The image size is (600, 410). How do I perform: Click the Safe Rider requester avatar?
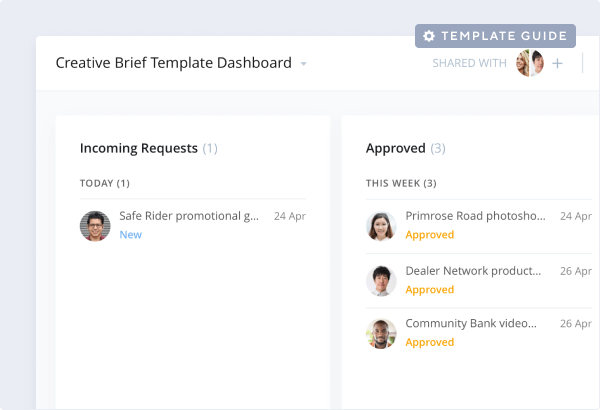click(94, 226)
